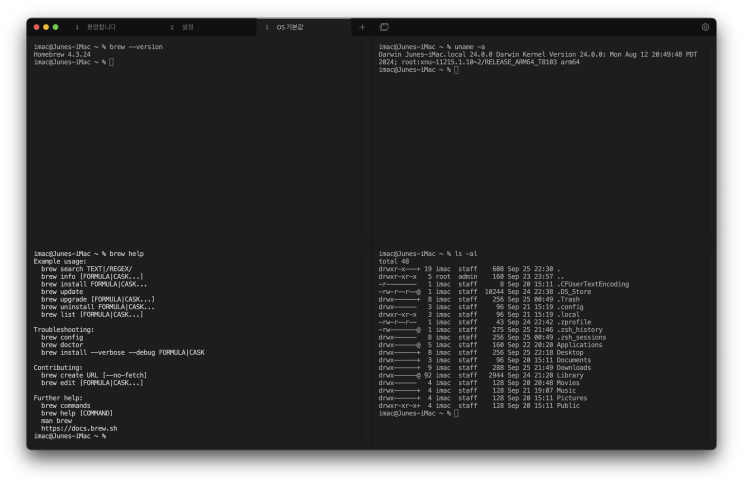
Task: Switch to tab 2 설정
Action: pos(209,27)
